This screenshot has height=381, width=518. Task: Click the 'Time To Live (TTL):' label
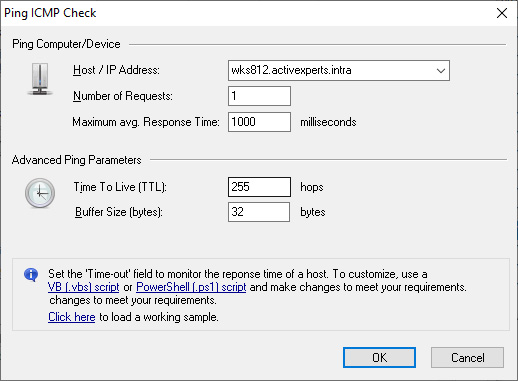coord(120,187)
